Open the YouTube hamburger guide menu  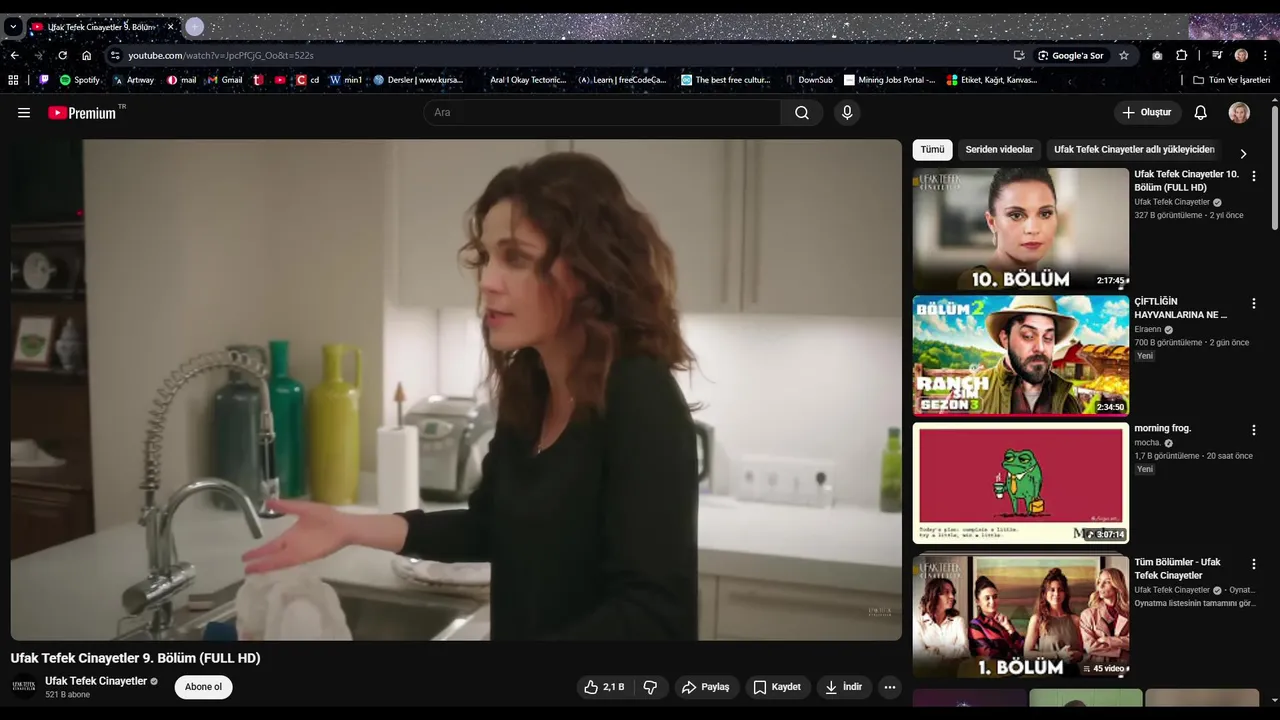[24, 113]
